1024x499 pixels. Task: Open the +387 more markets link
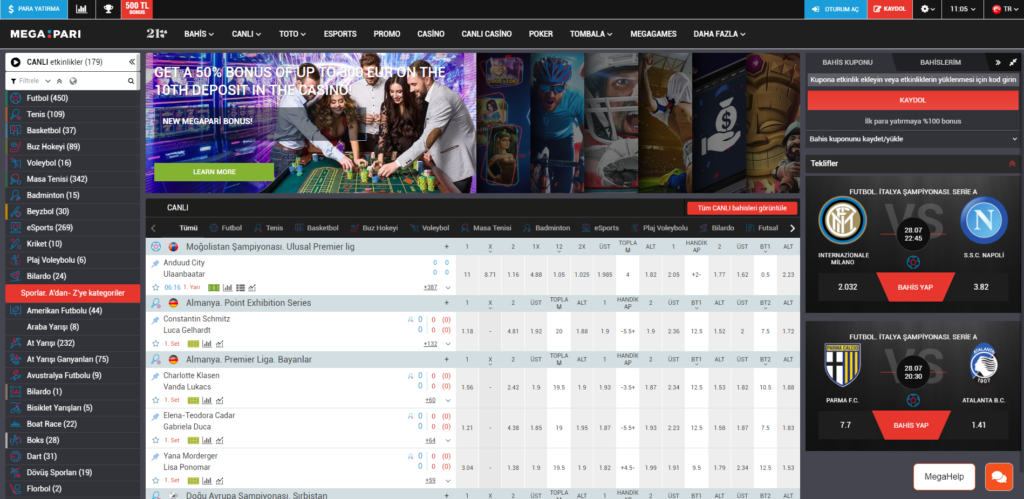coord(430,287)
